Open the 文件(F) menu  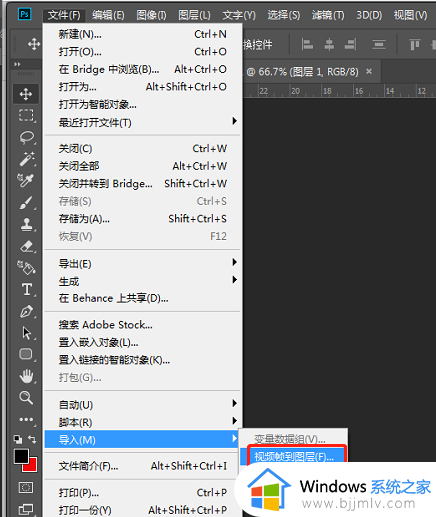[x=64, y=15]
